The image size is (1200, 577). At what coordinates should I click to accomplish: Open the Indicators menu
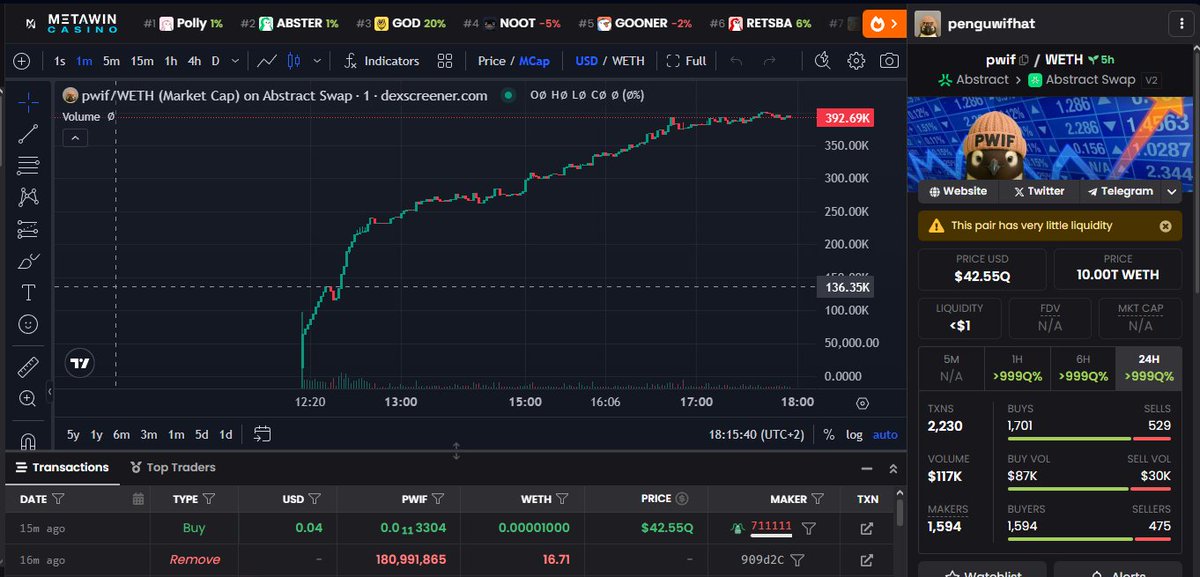381,61
